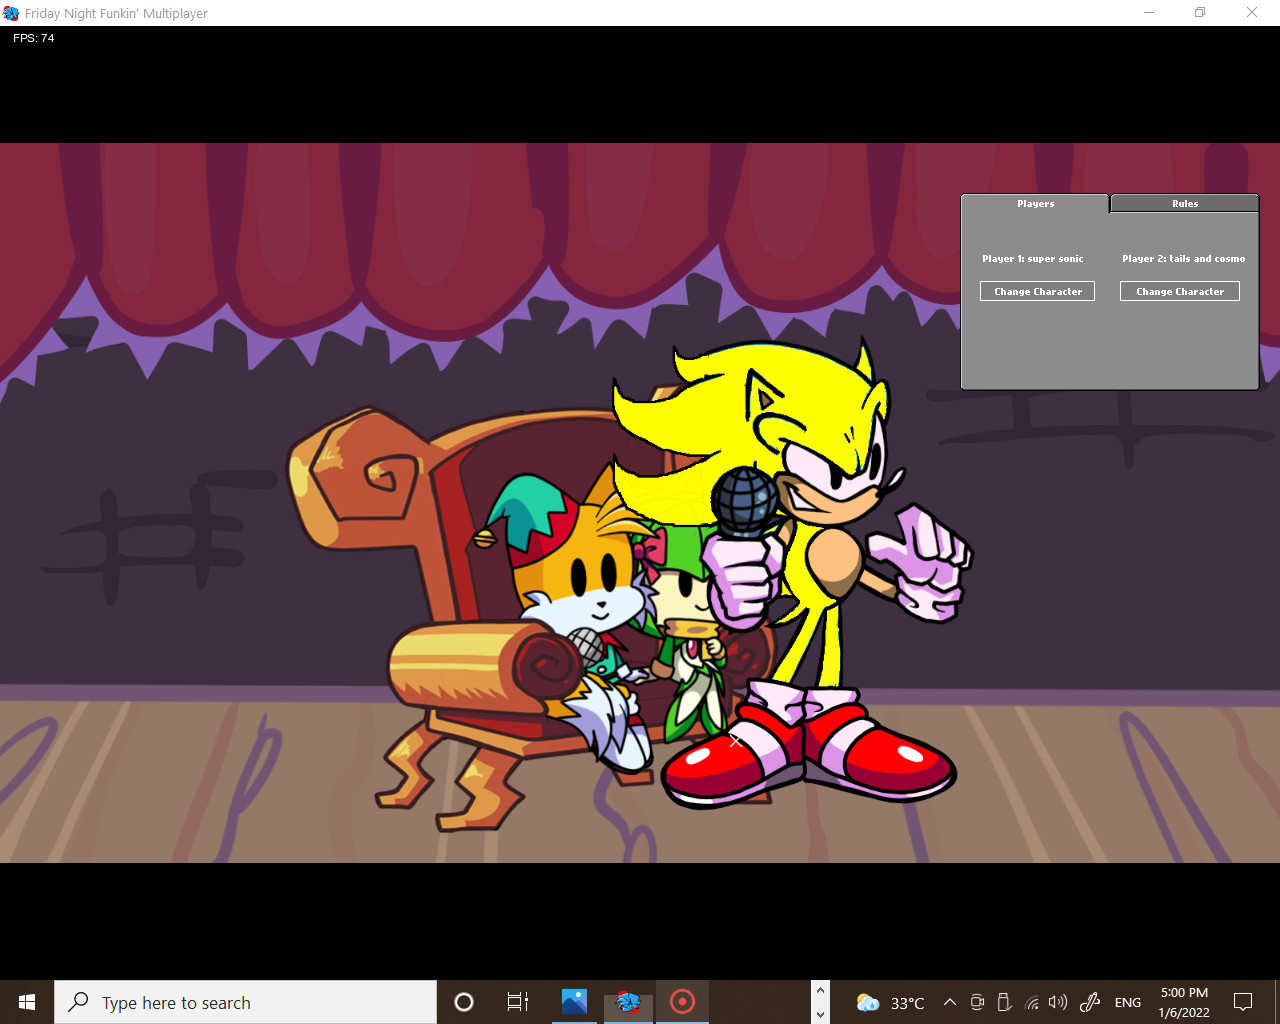Click the red screen recorder icon on taskbar
1280x1024 pixels.
[x=682, y=1002]
